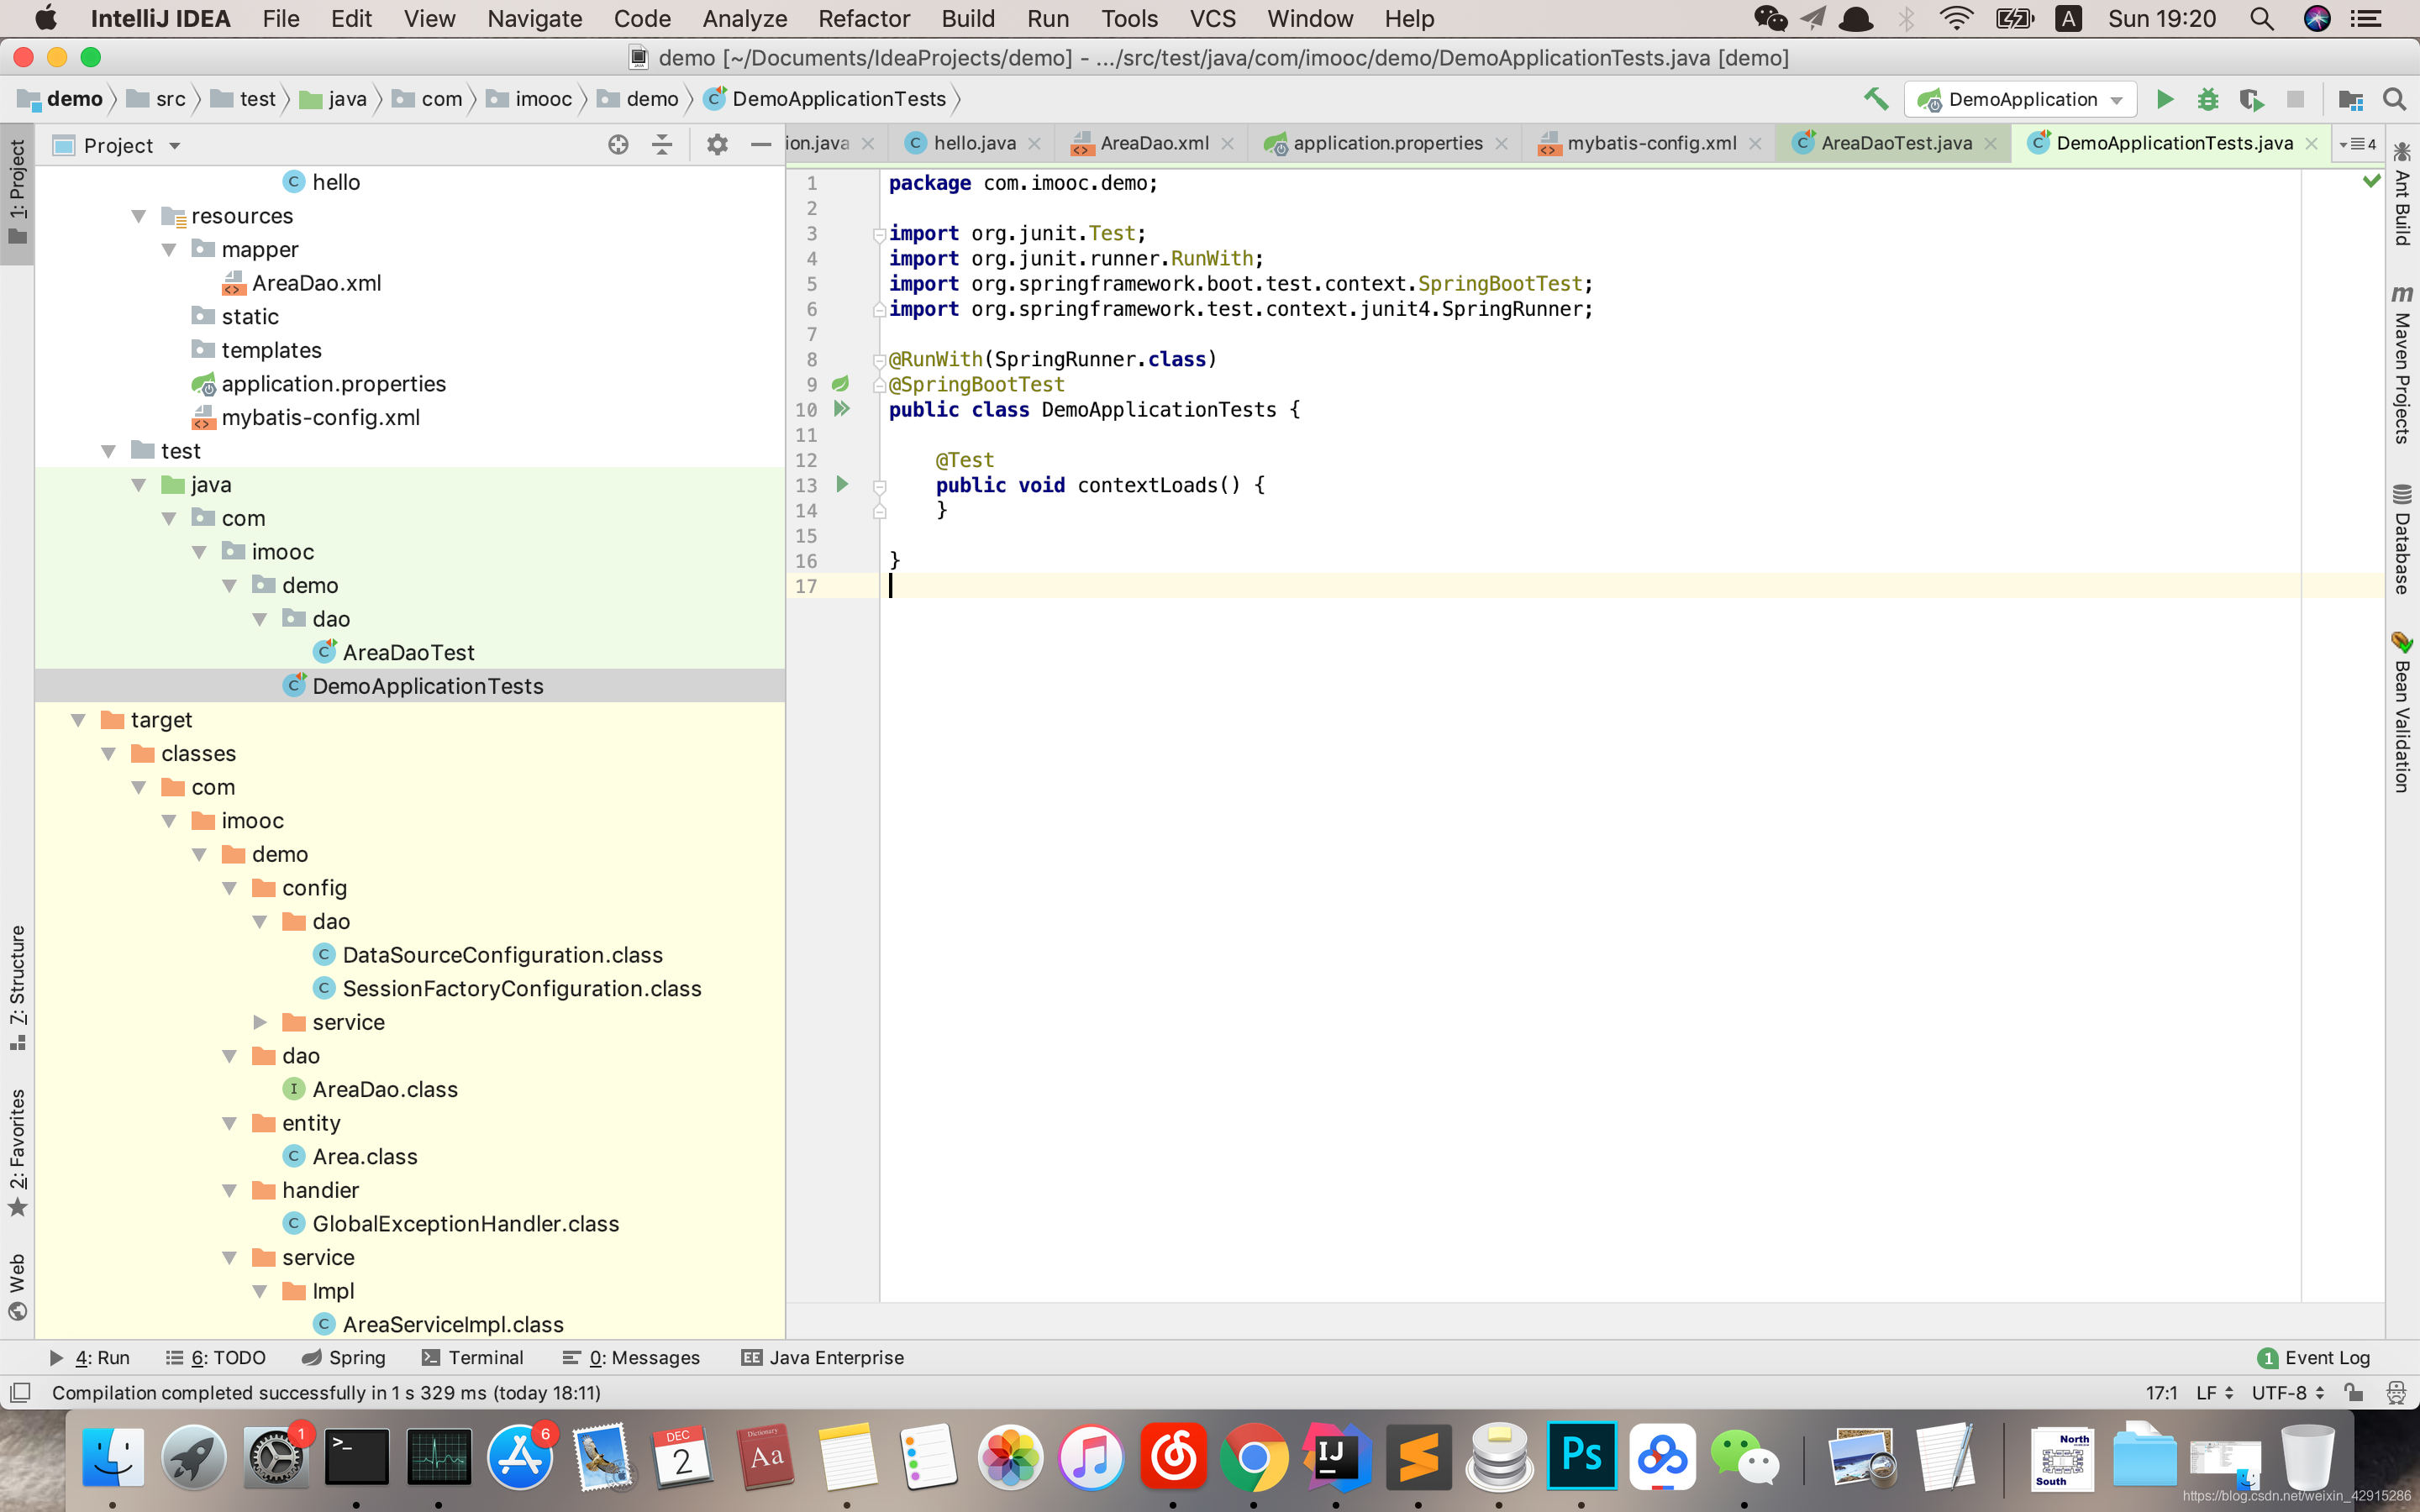Collapse the test folder

(x=109, y=451)
